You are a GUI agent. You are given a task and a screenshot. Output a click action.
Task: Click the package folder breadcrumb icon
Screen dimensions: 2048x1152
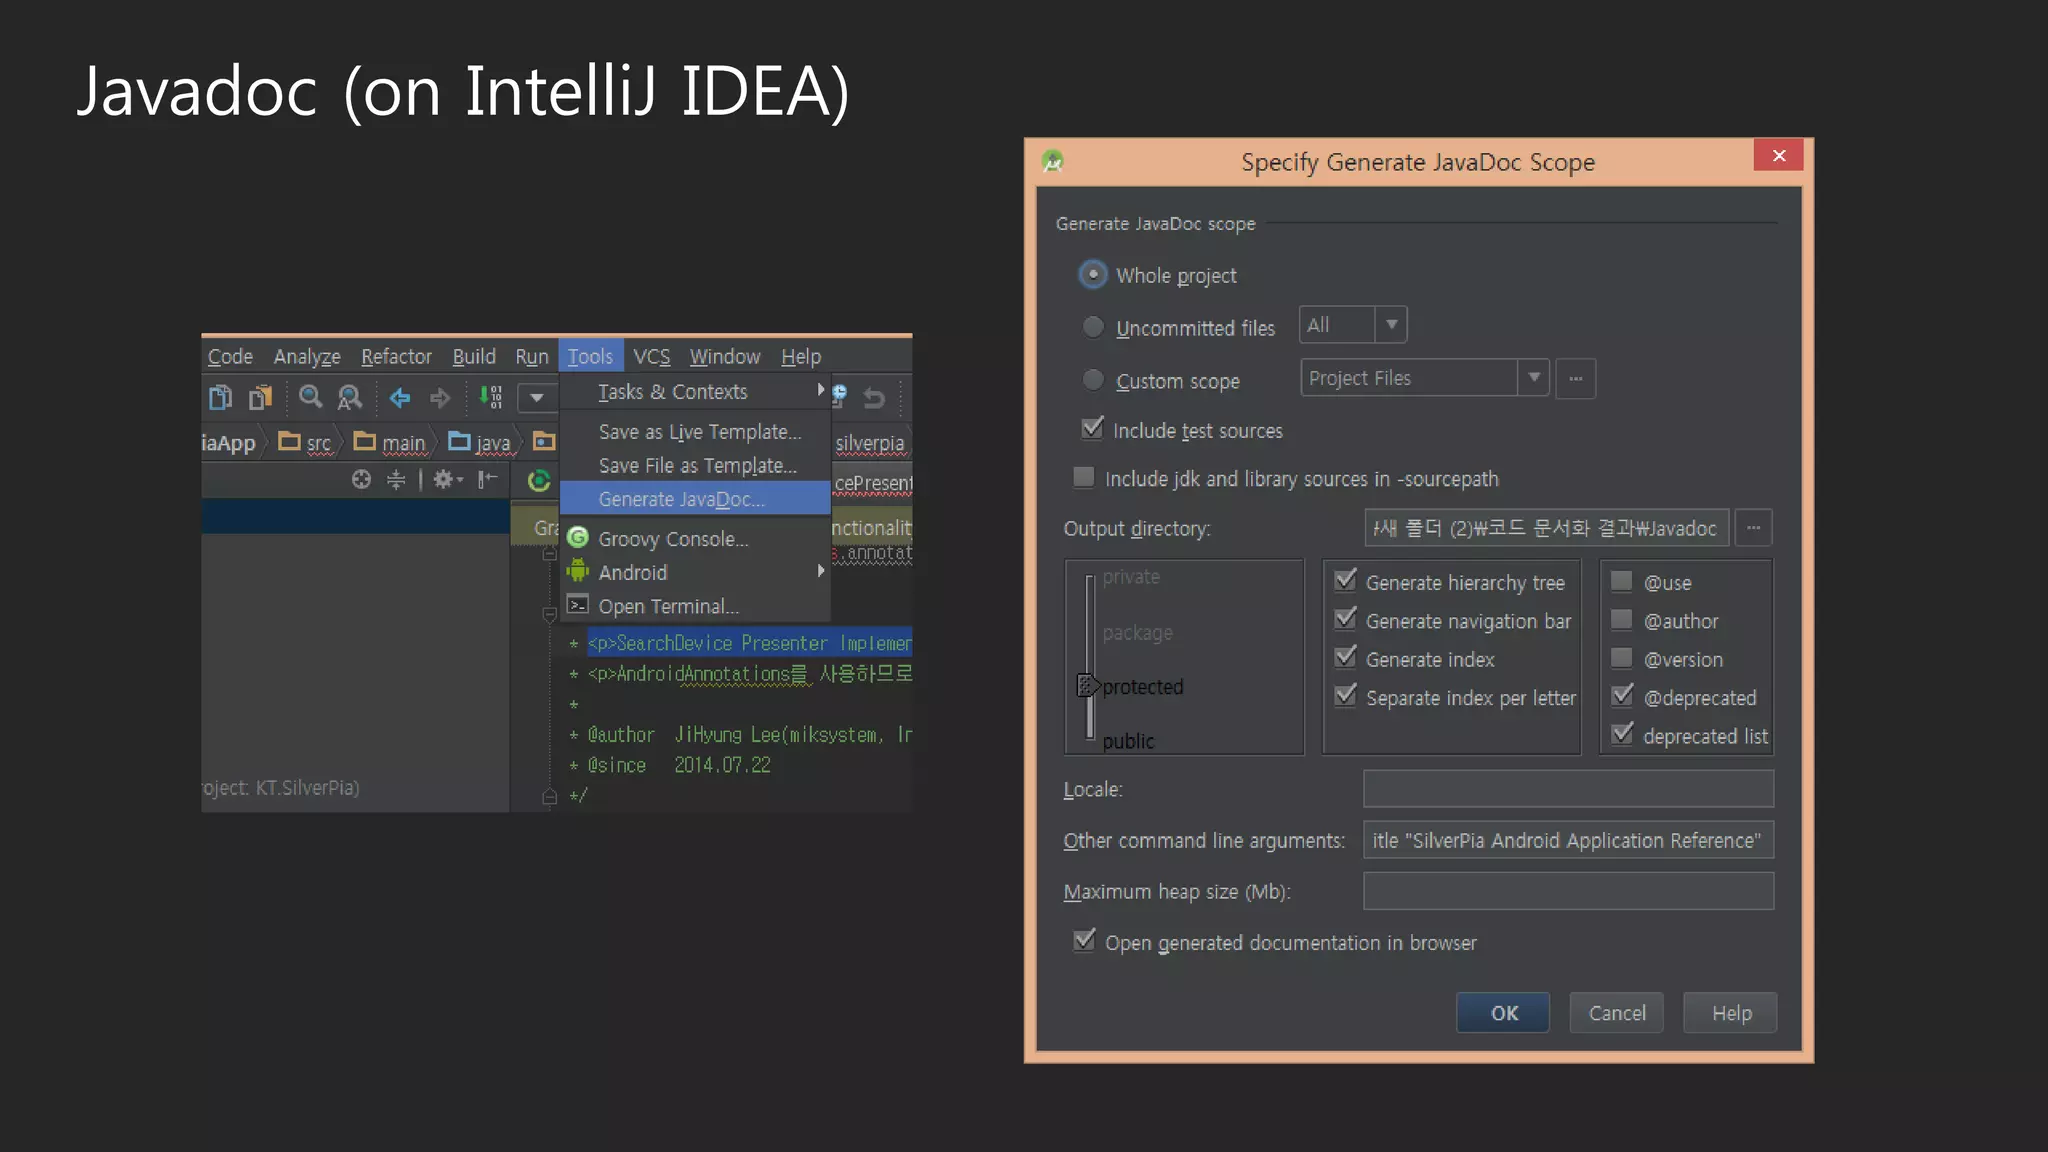coord(544,441)
